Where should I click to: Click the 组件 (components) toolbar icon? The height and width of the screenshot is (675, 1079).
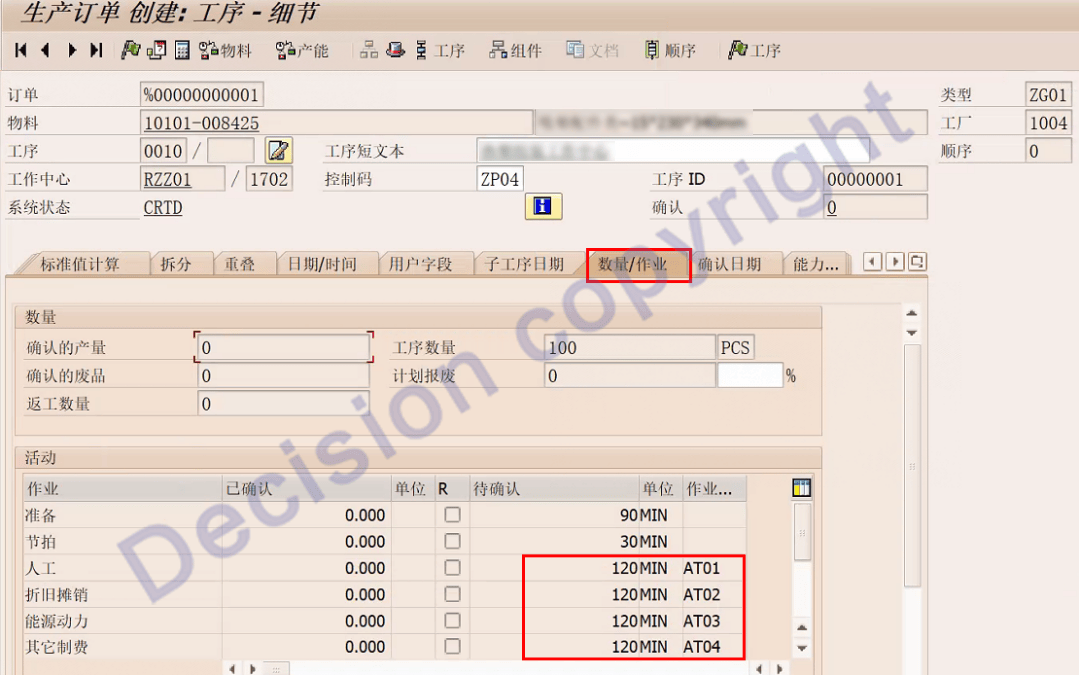point(514,50)
